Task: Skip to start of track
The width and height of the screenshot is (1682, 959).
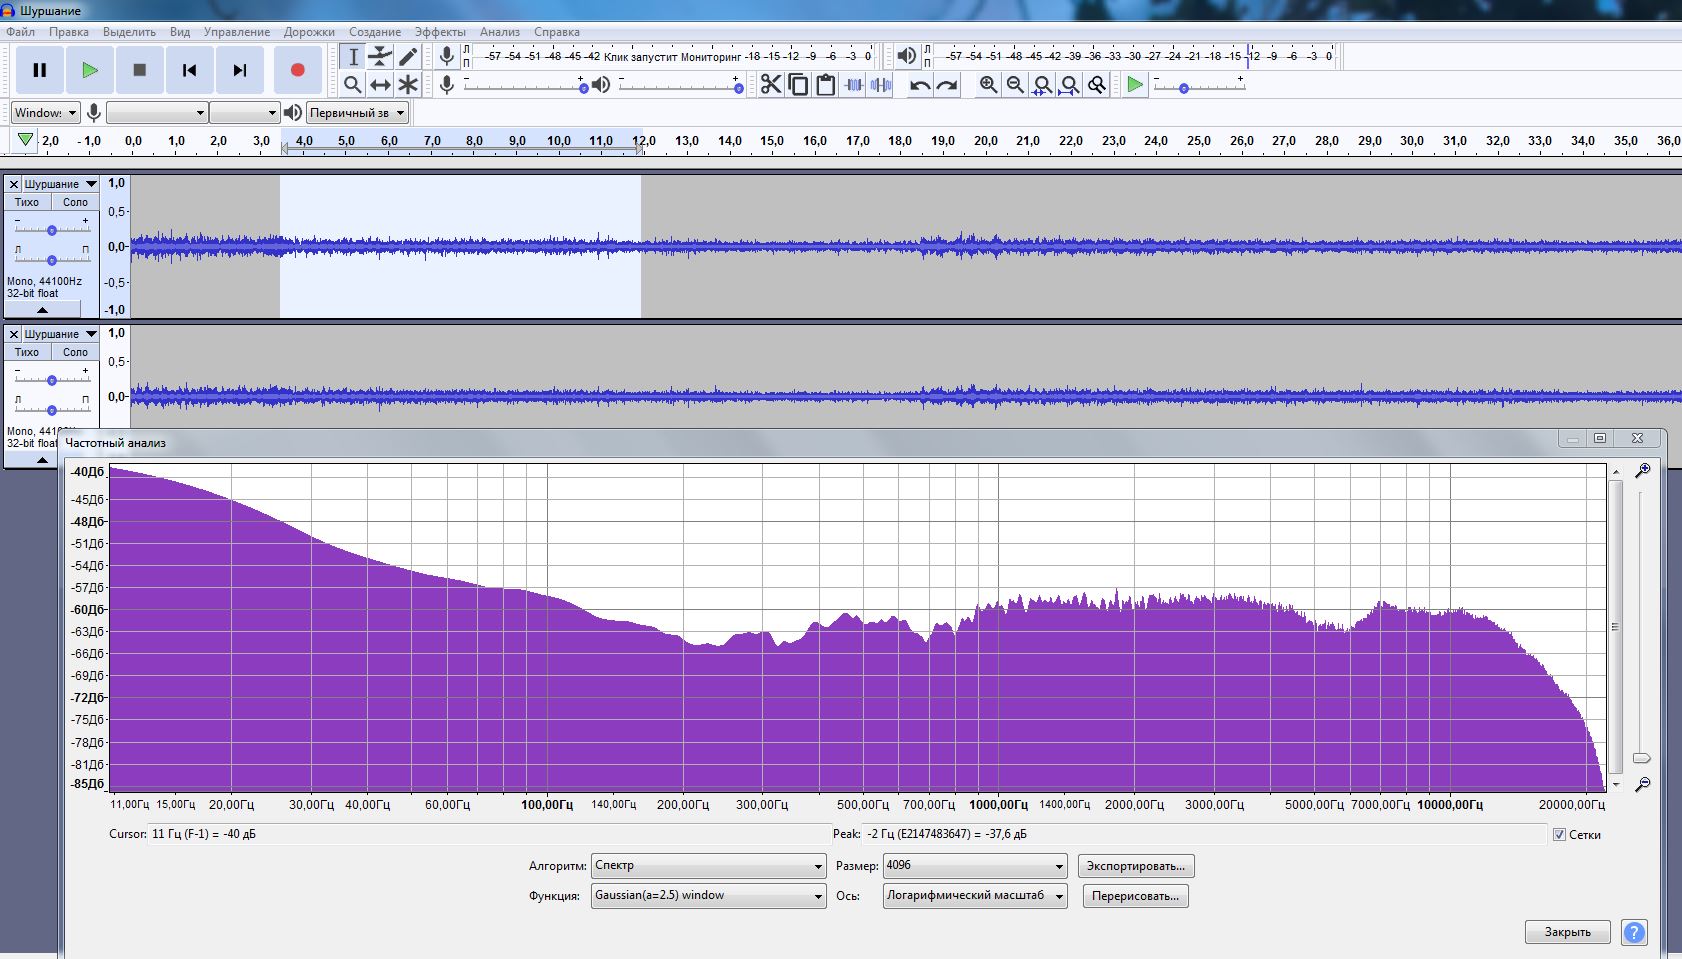Action: [189, 70]
